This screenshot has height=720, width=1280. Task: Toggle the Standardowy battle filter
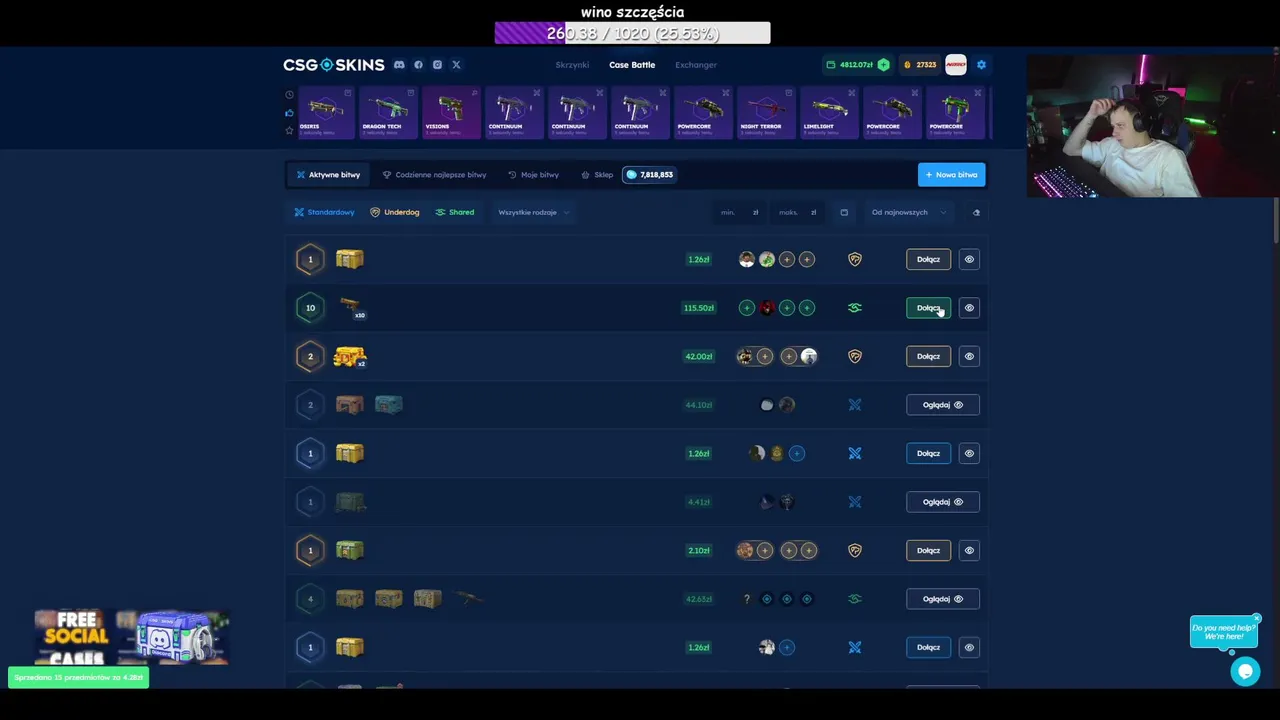click(x=325, y=212)
